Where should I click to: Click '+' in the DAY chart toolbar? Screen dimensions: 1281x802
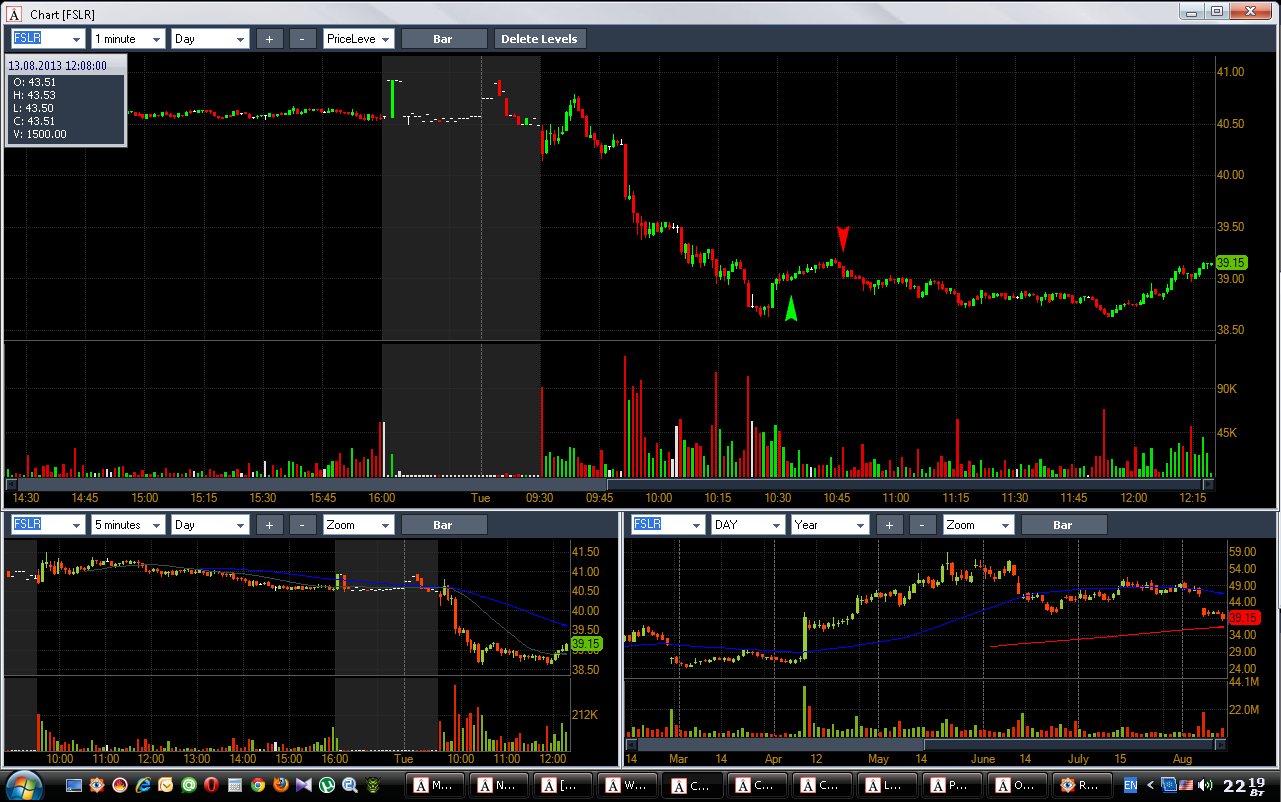890,524
